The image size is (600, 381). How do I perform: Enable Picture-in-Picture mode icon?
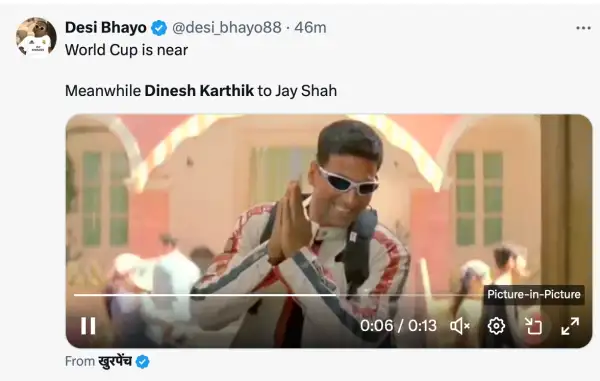pos(533,326)
